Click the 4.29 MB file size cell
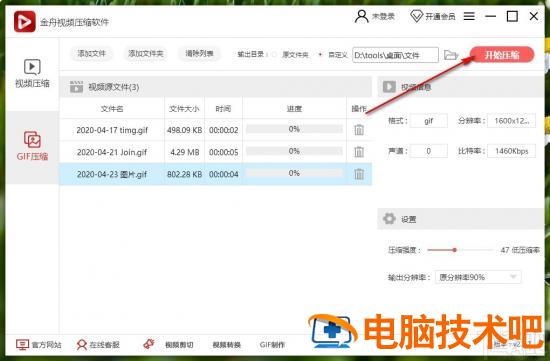550x361 pixels. coord(185,152)
